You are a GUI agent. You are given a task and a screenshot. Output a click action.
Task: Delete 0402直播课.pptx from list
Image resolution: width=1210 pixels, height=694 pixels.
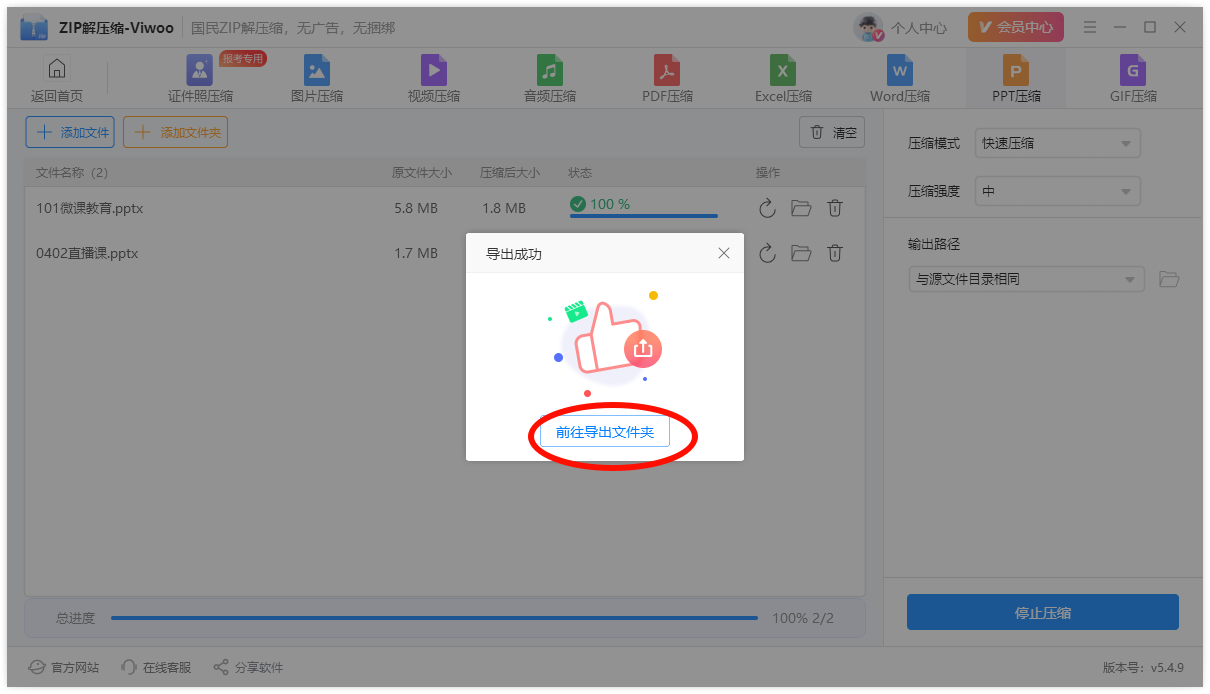pos(835,253)
